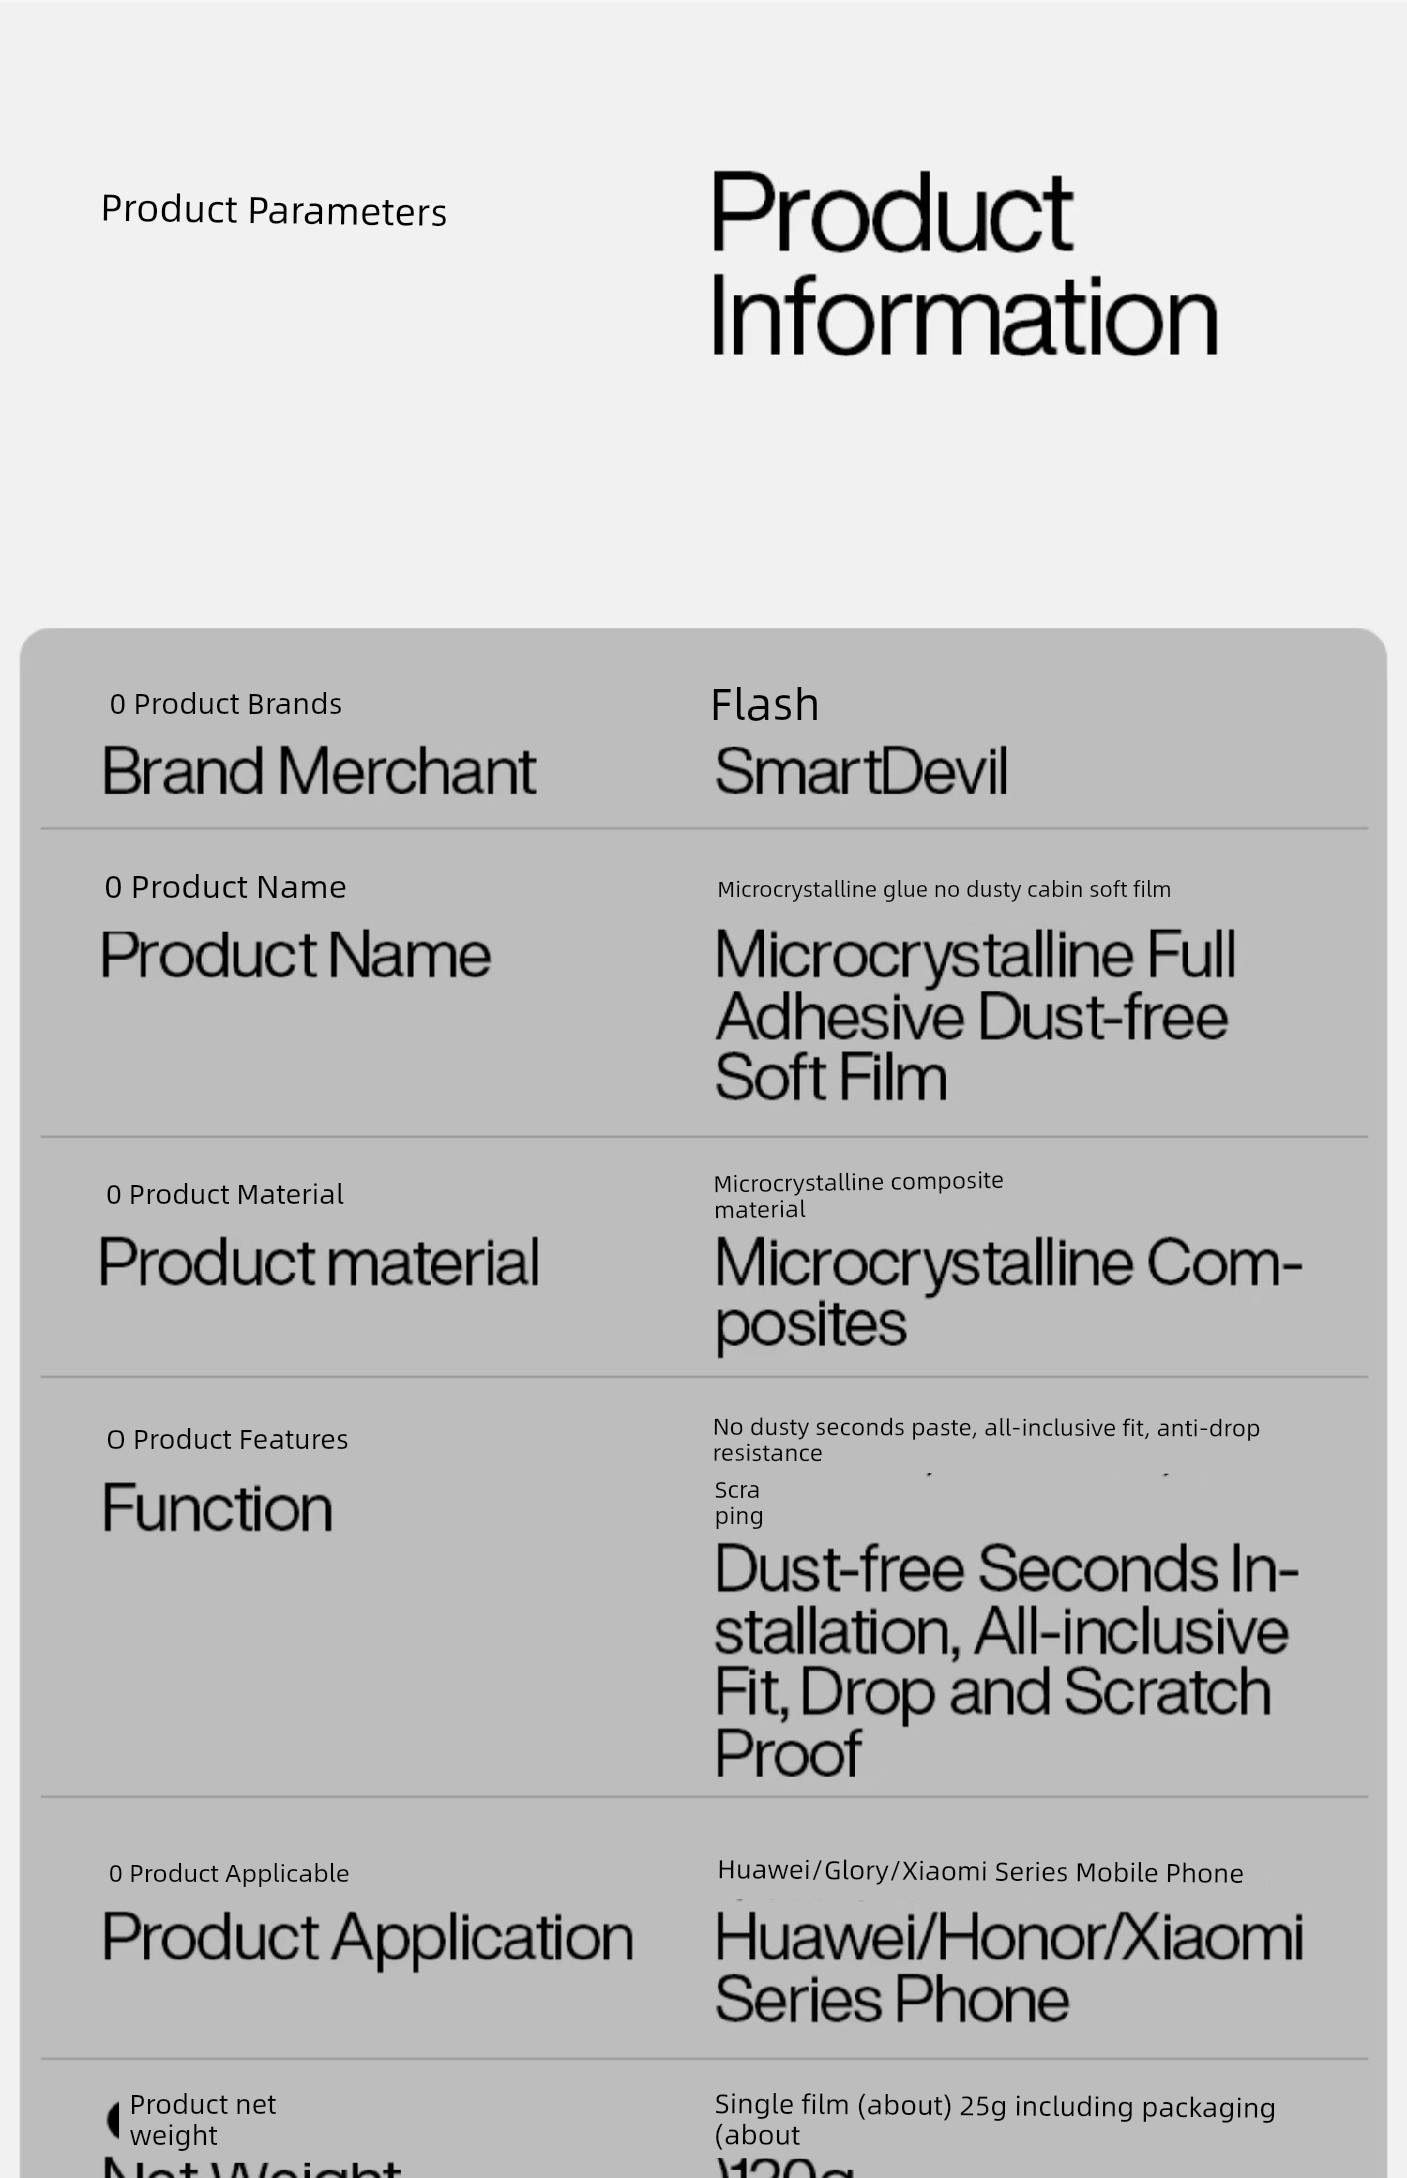The image size is (1407, 2178).
Task: Select the small "0 Product Brands" caption
Action: pos(226,704)
